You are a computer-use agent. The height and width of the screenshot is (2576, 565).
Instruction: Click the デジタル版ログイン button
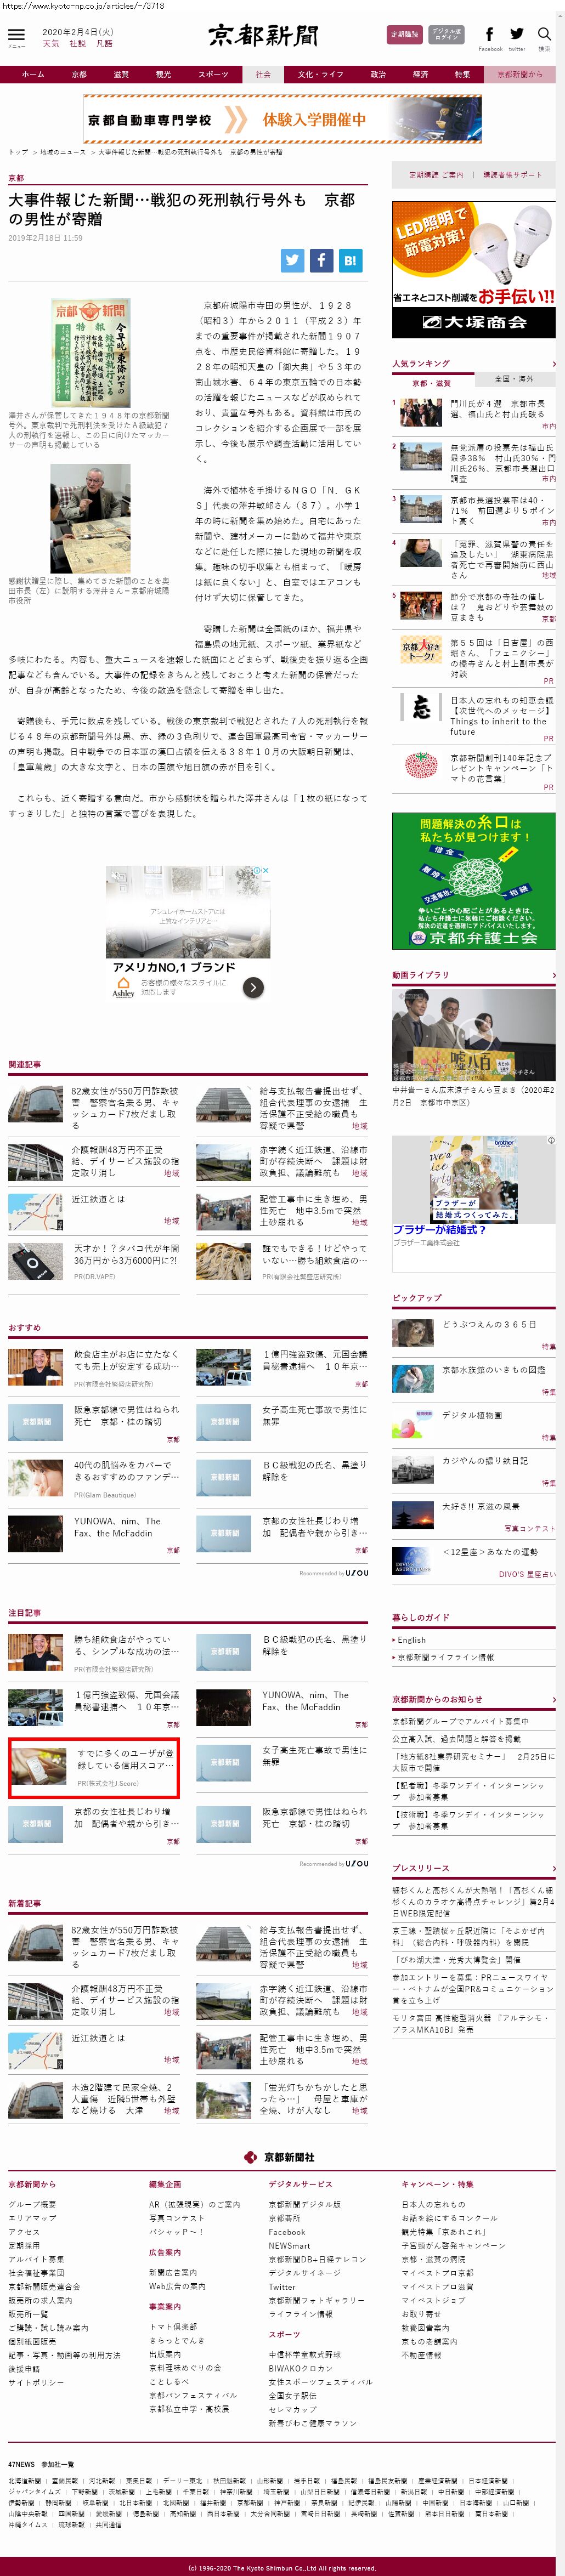[x=446, y=35]
